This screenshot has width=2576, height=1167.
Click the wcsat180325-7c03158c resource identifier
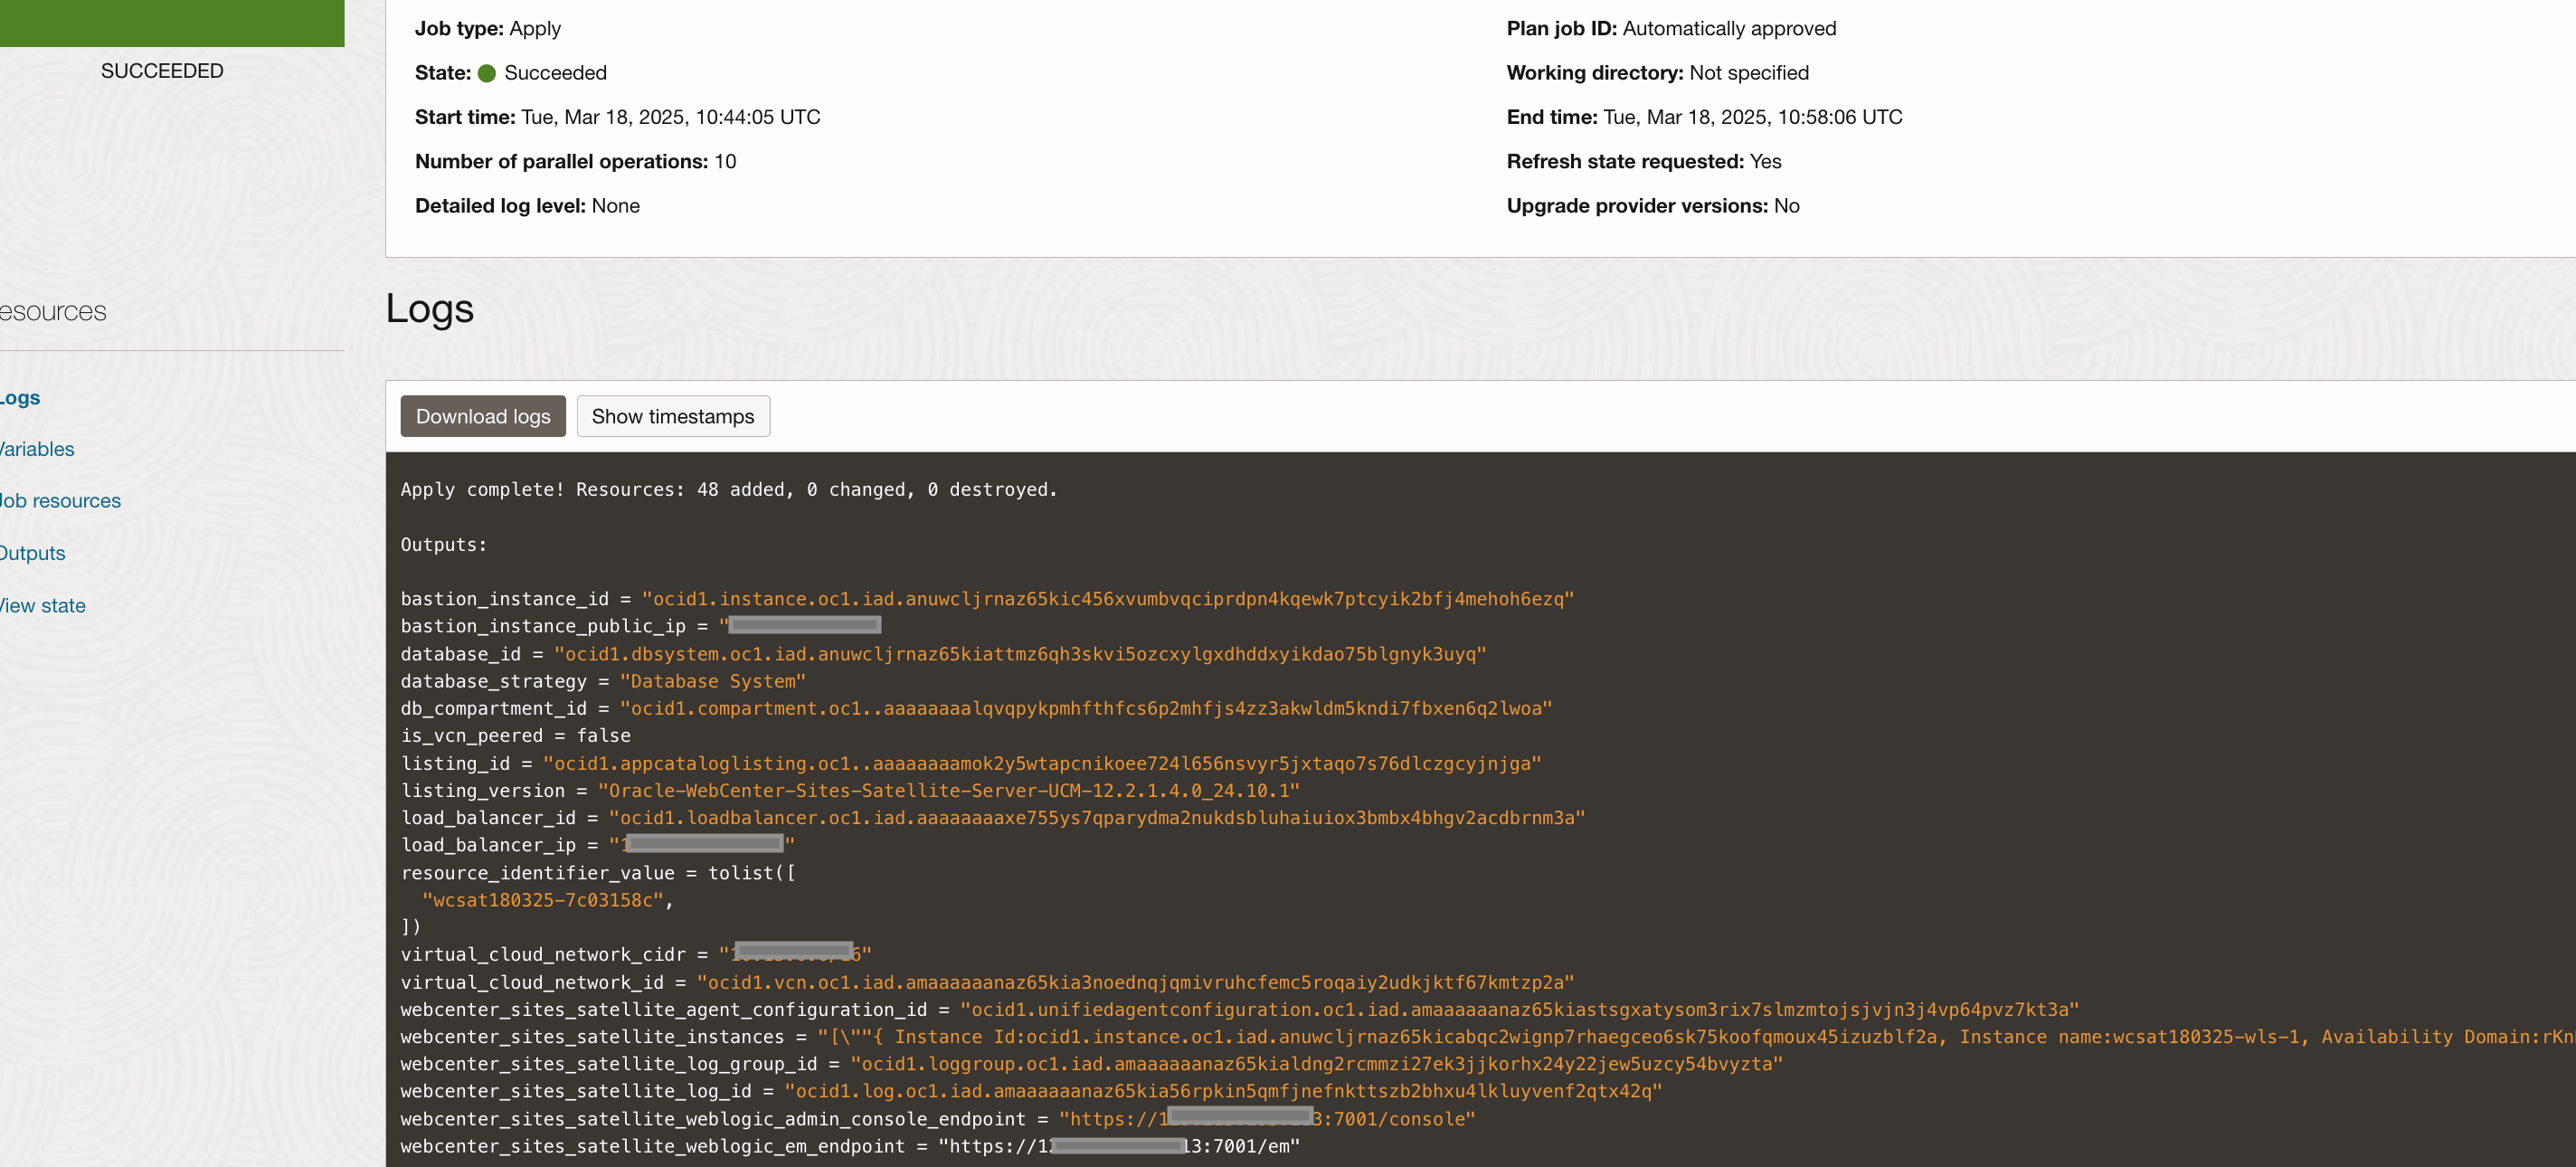pos(542,899)
